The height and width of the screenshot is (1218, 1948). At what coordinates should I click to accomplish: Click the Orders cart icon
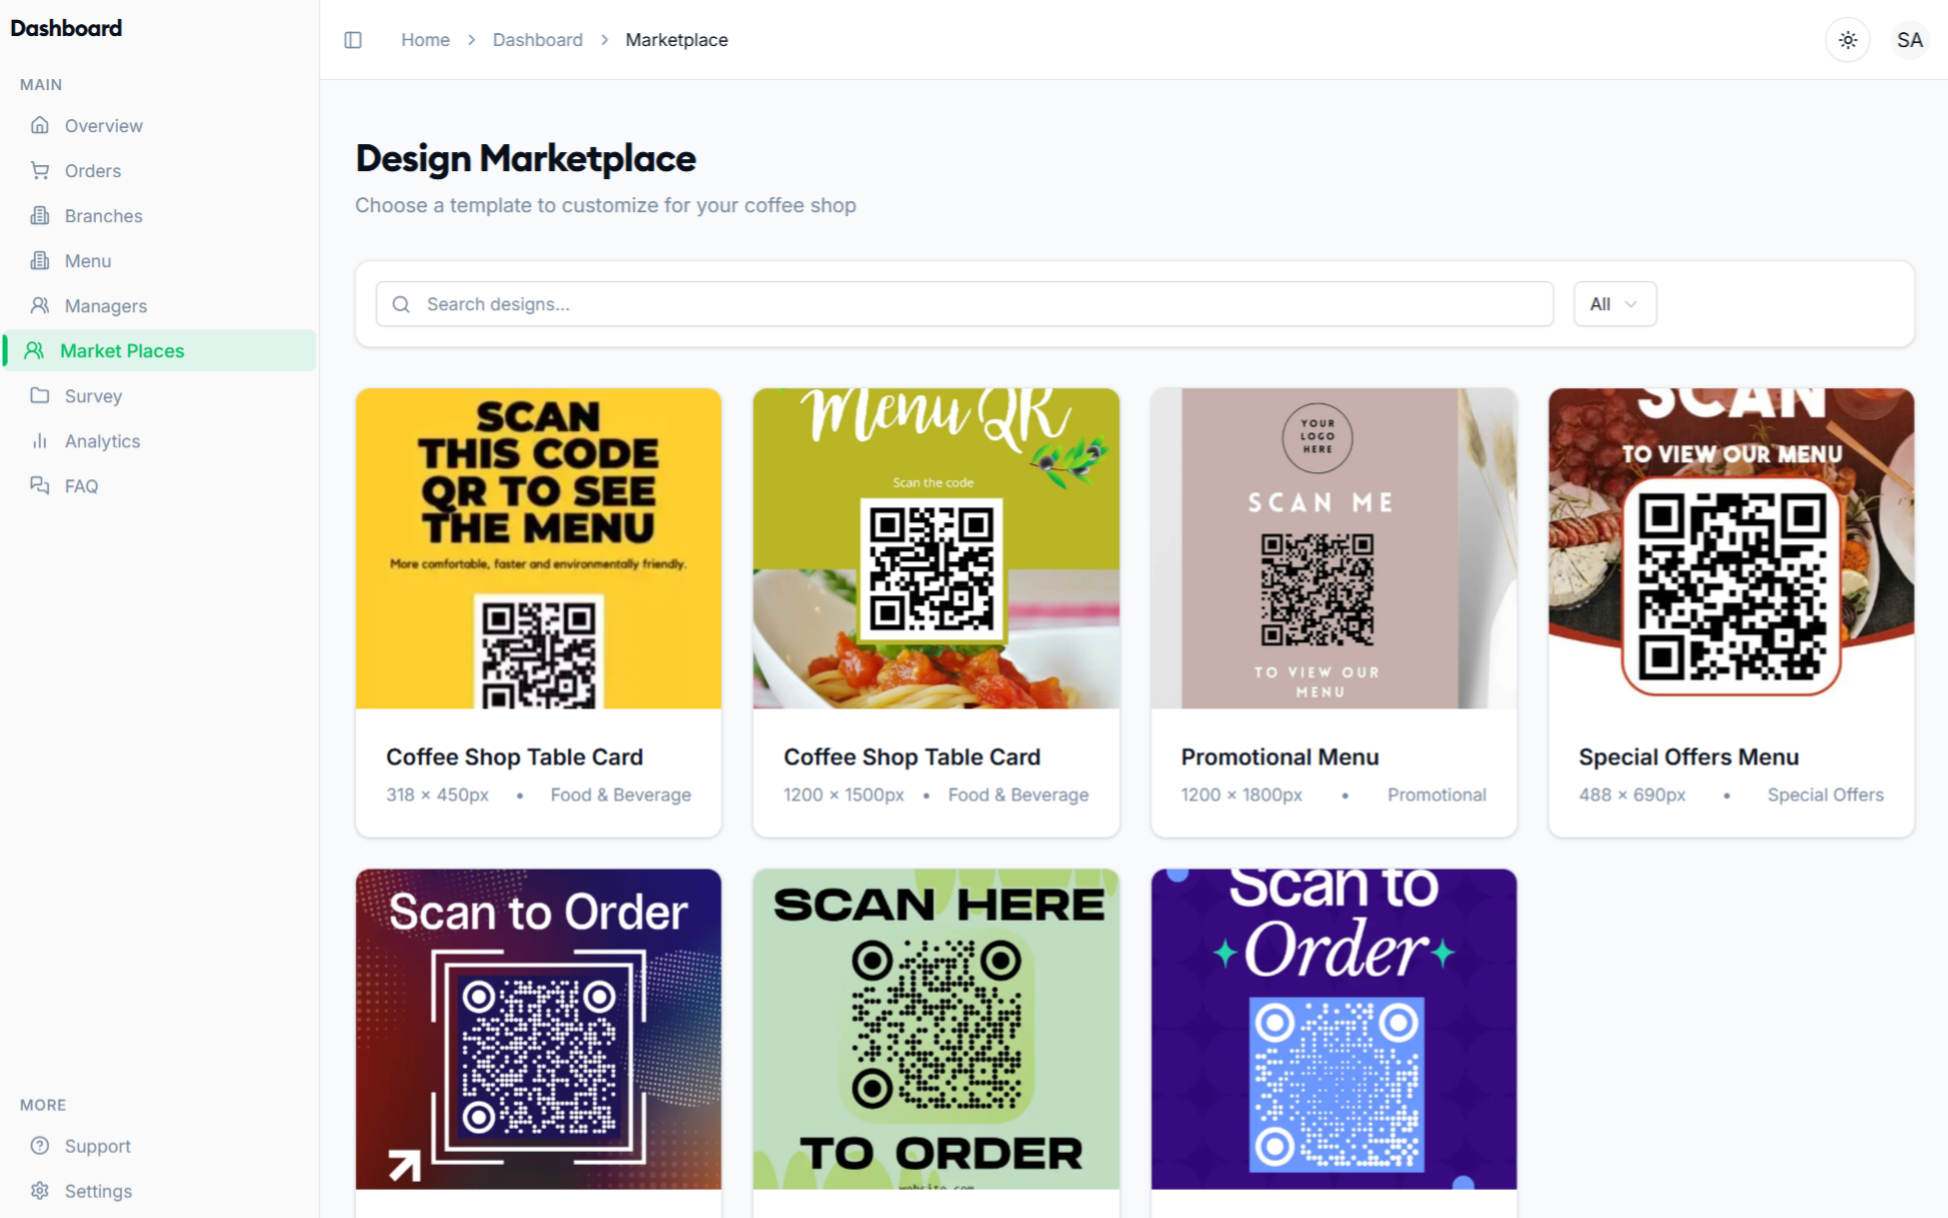40,170
